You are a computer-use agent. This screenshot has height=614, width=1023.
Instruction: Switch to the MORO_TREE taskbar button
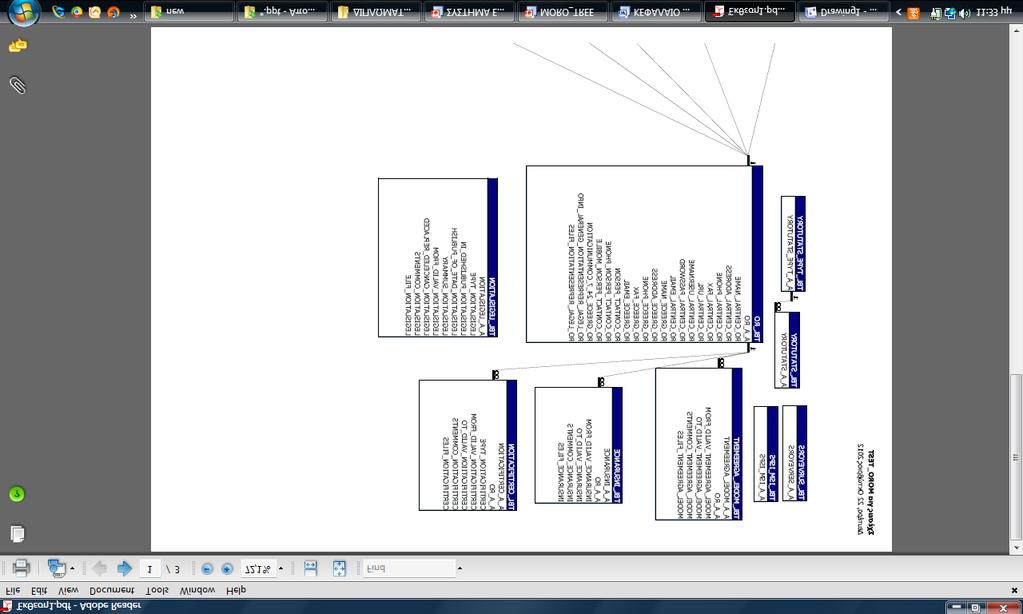pos(562,12)
